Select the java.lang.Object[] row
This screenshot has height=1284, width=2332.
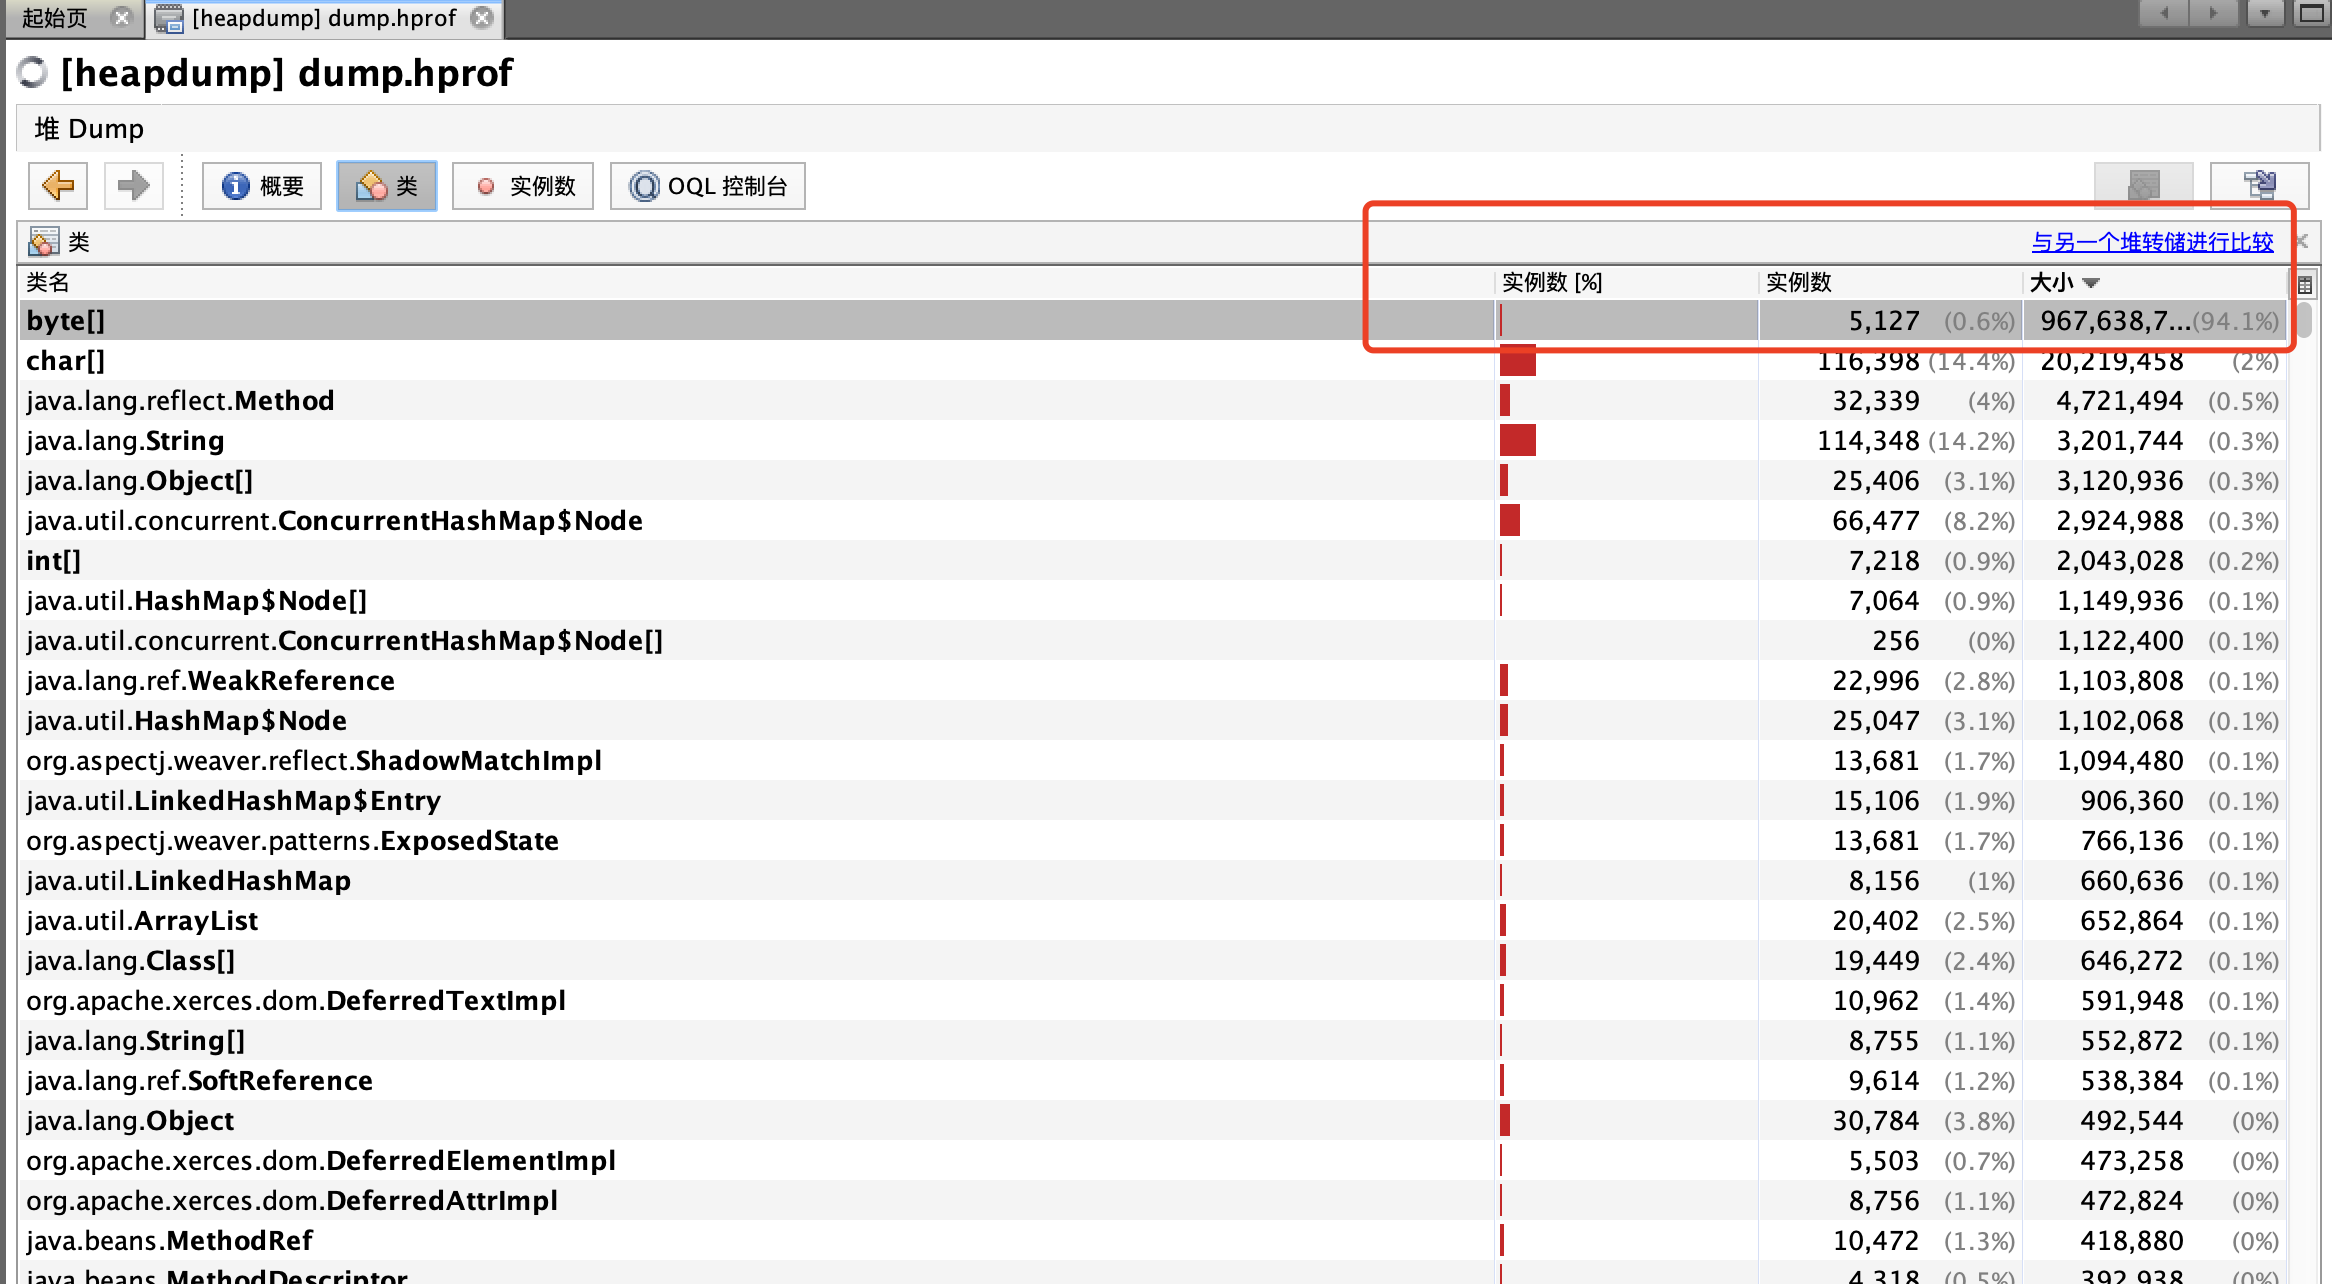1152,480
